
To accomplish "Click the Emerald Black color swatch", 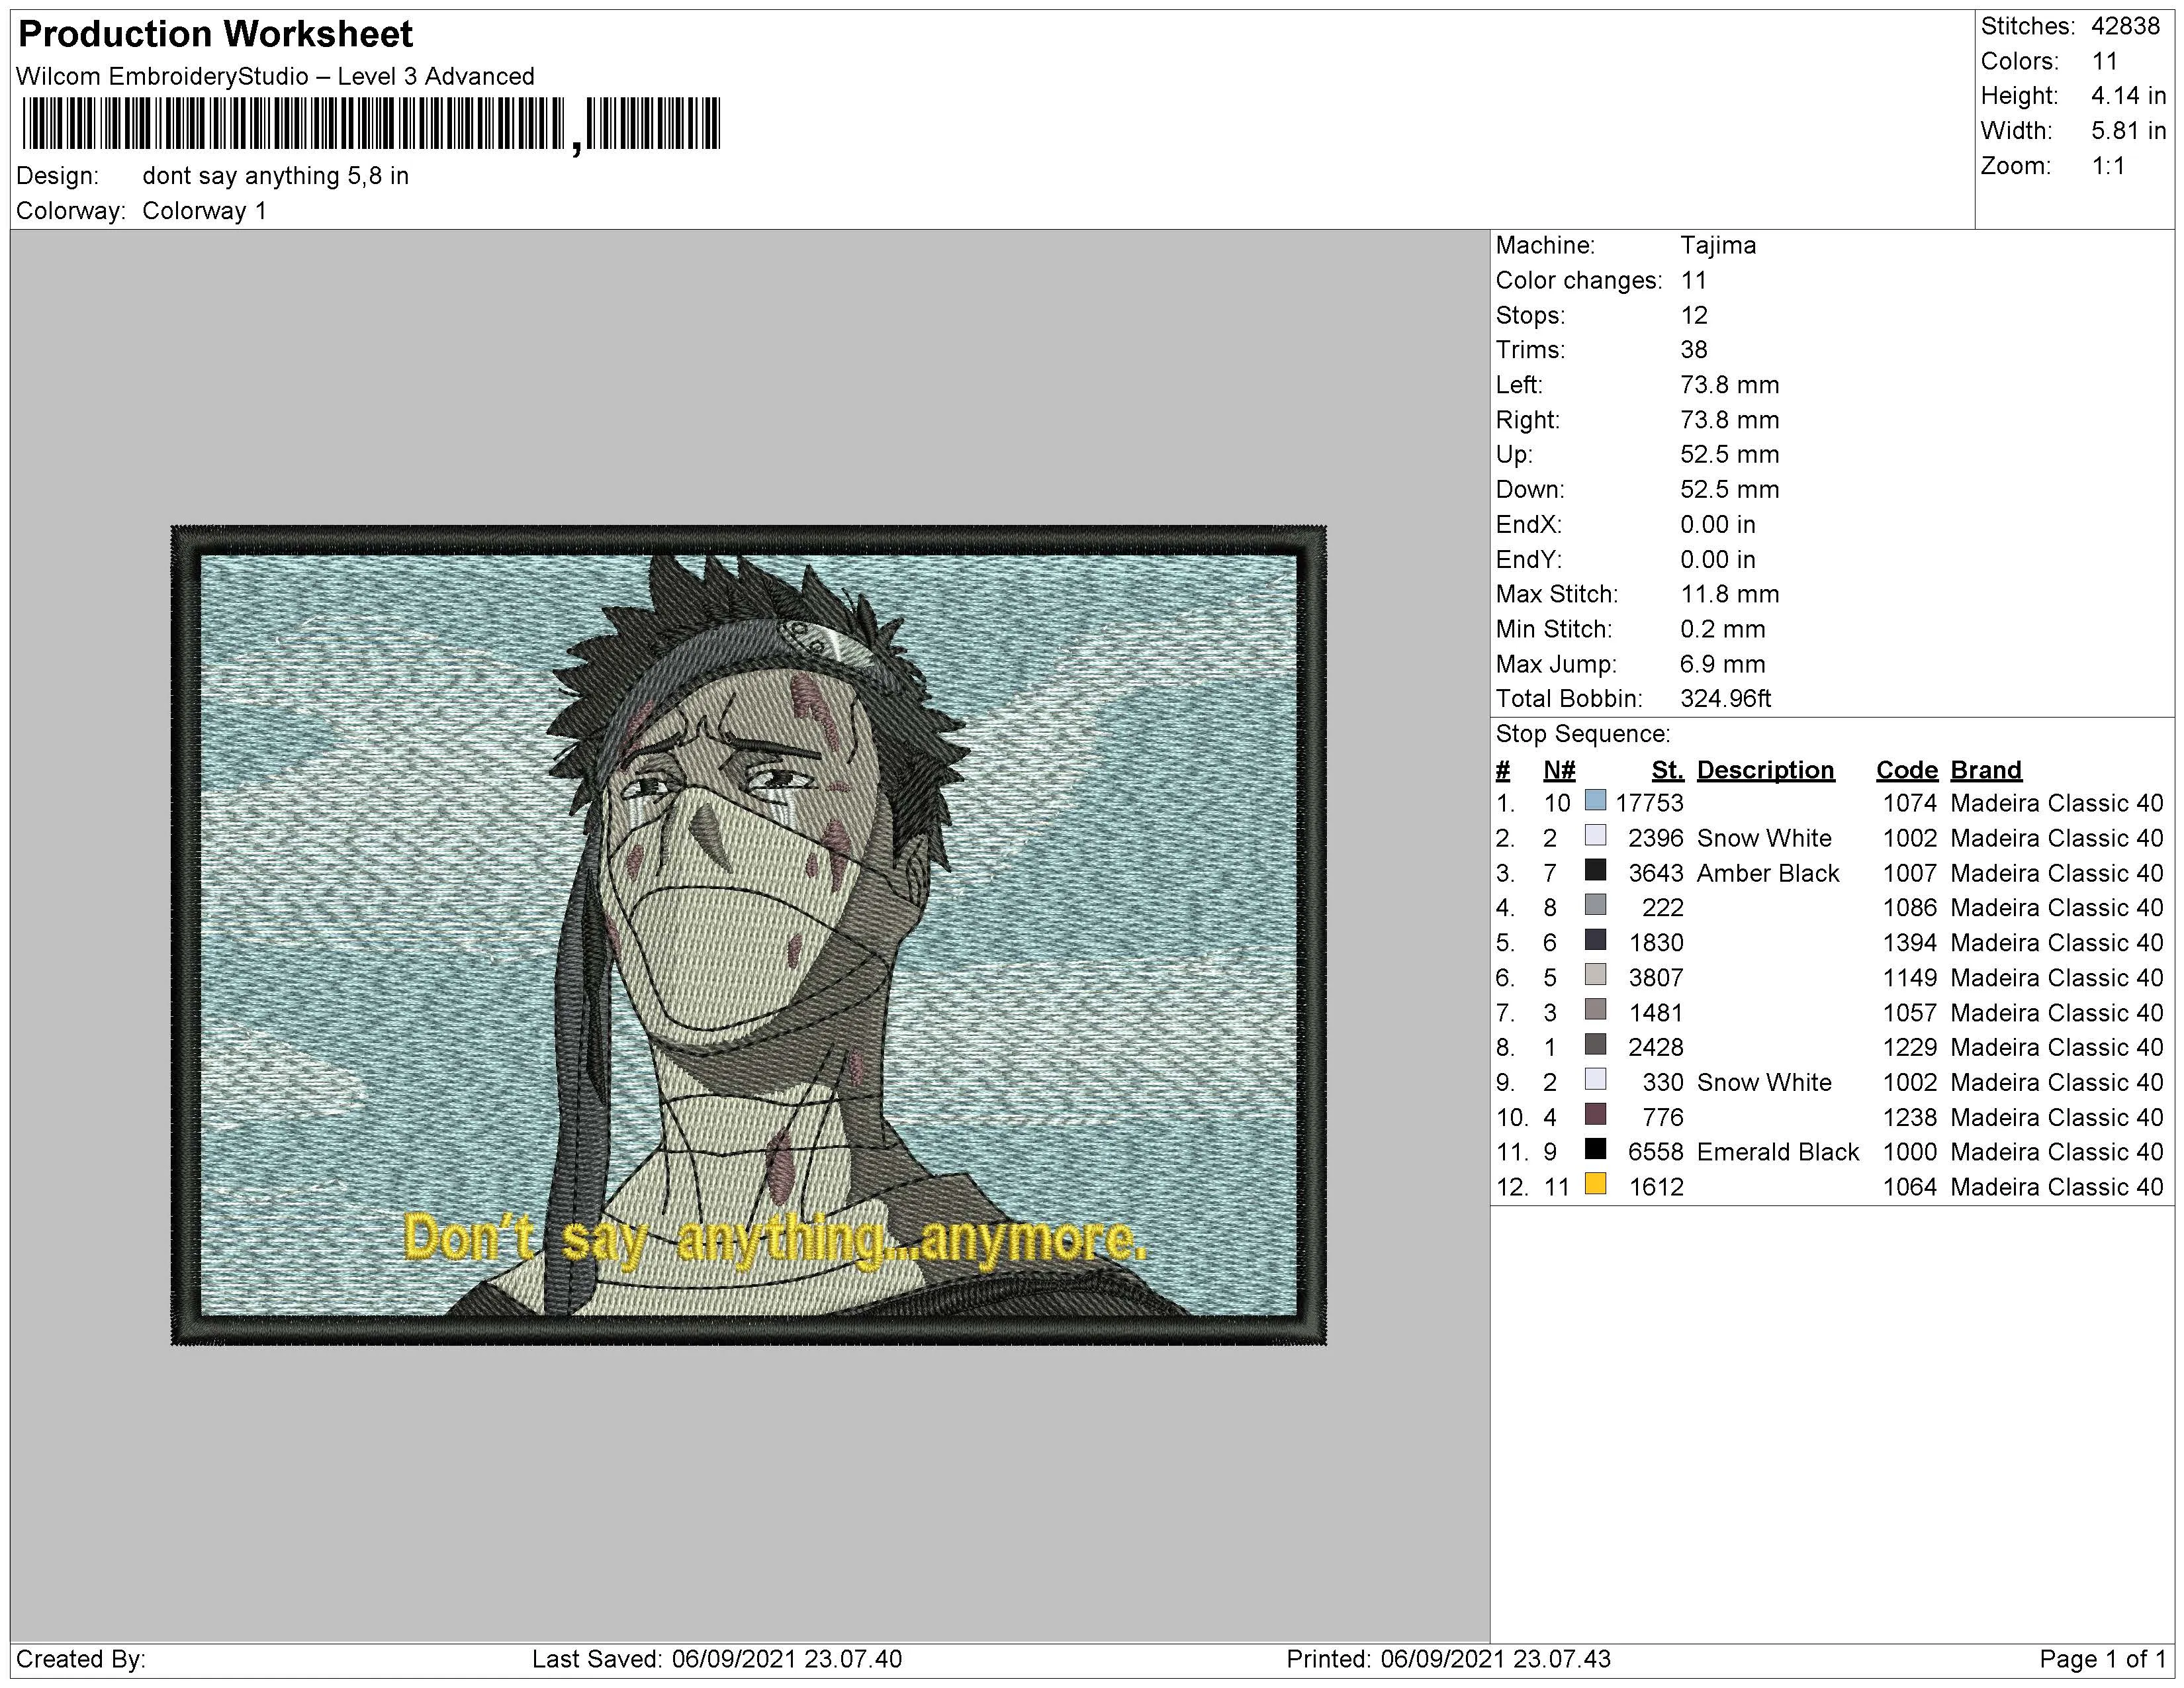I will pos(1596,1149).
